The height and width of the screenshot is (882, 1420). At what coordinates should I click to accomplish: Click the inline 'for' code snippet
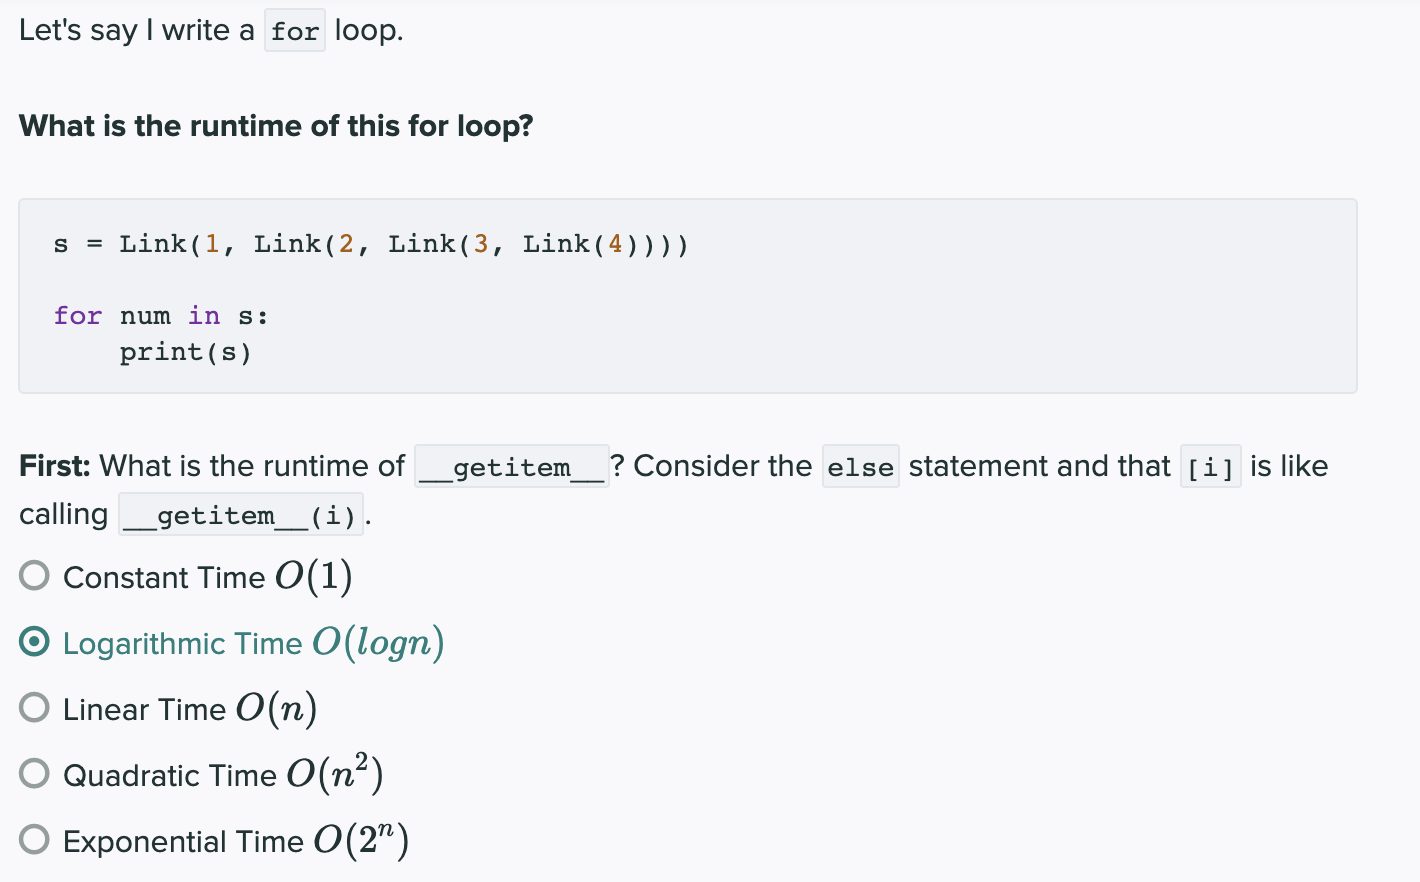(x=295, y=31)
